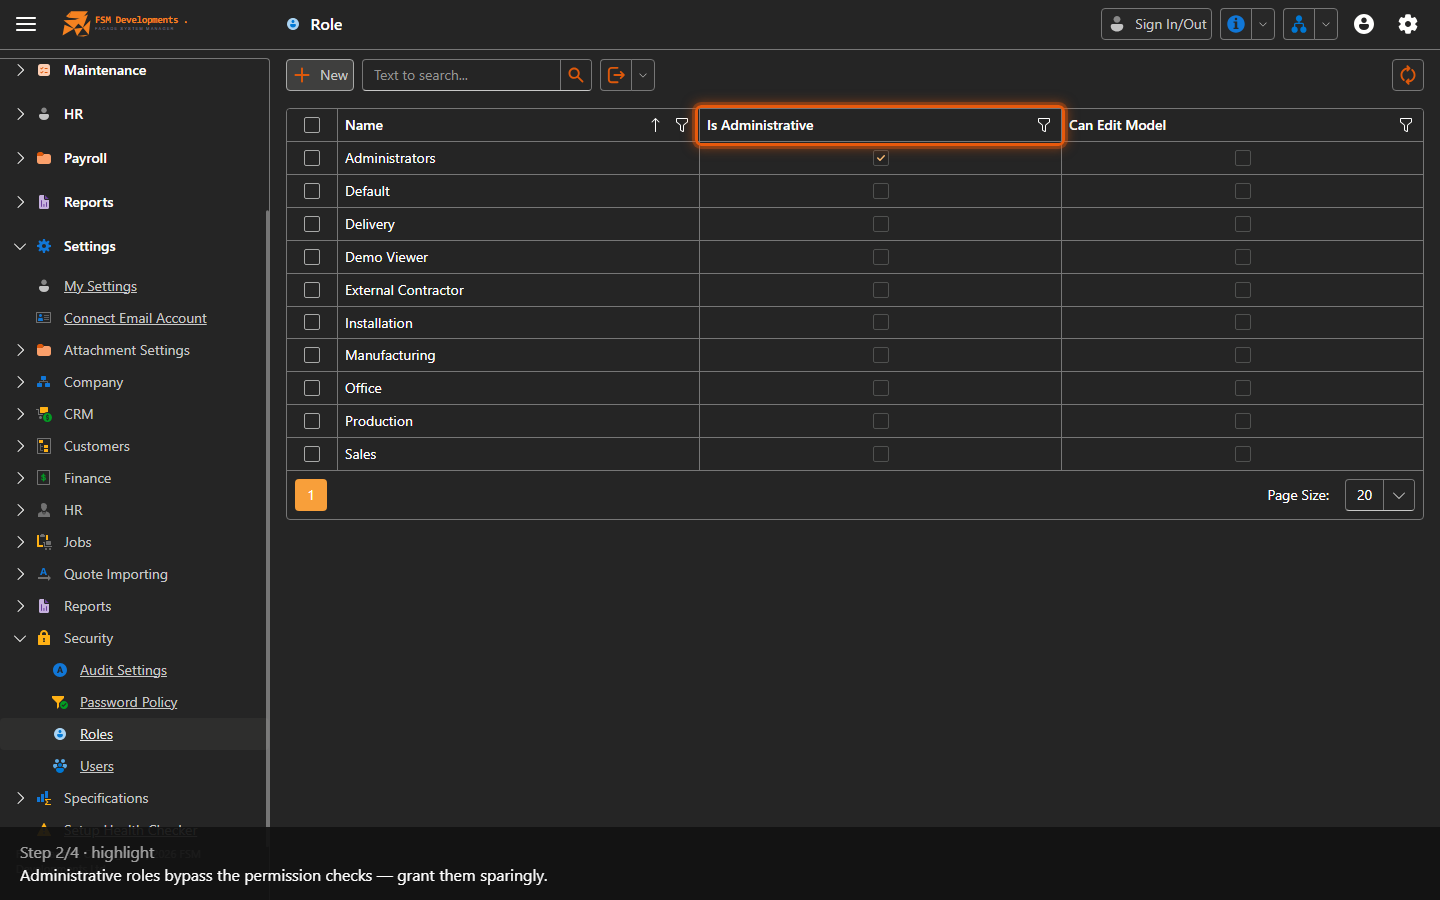Toggle Can Edit Model for Administrators
Viewport: 1440px width, 900px height.
(x=1243, y=158)
